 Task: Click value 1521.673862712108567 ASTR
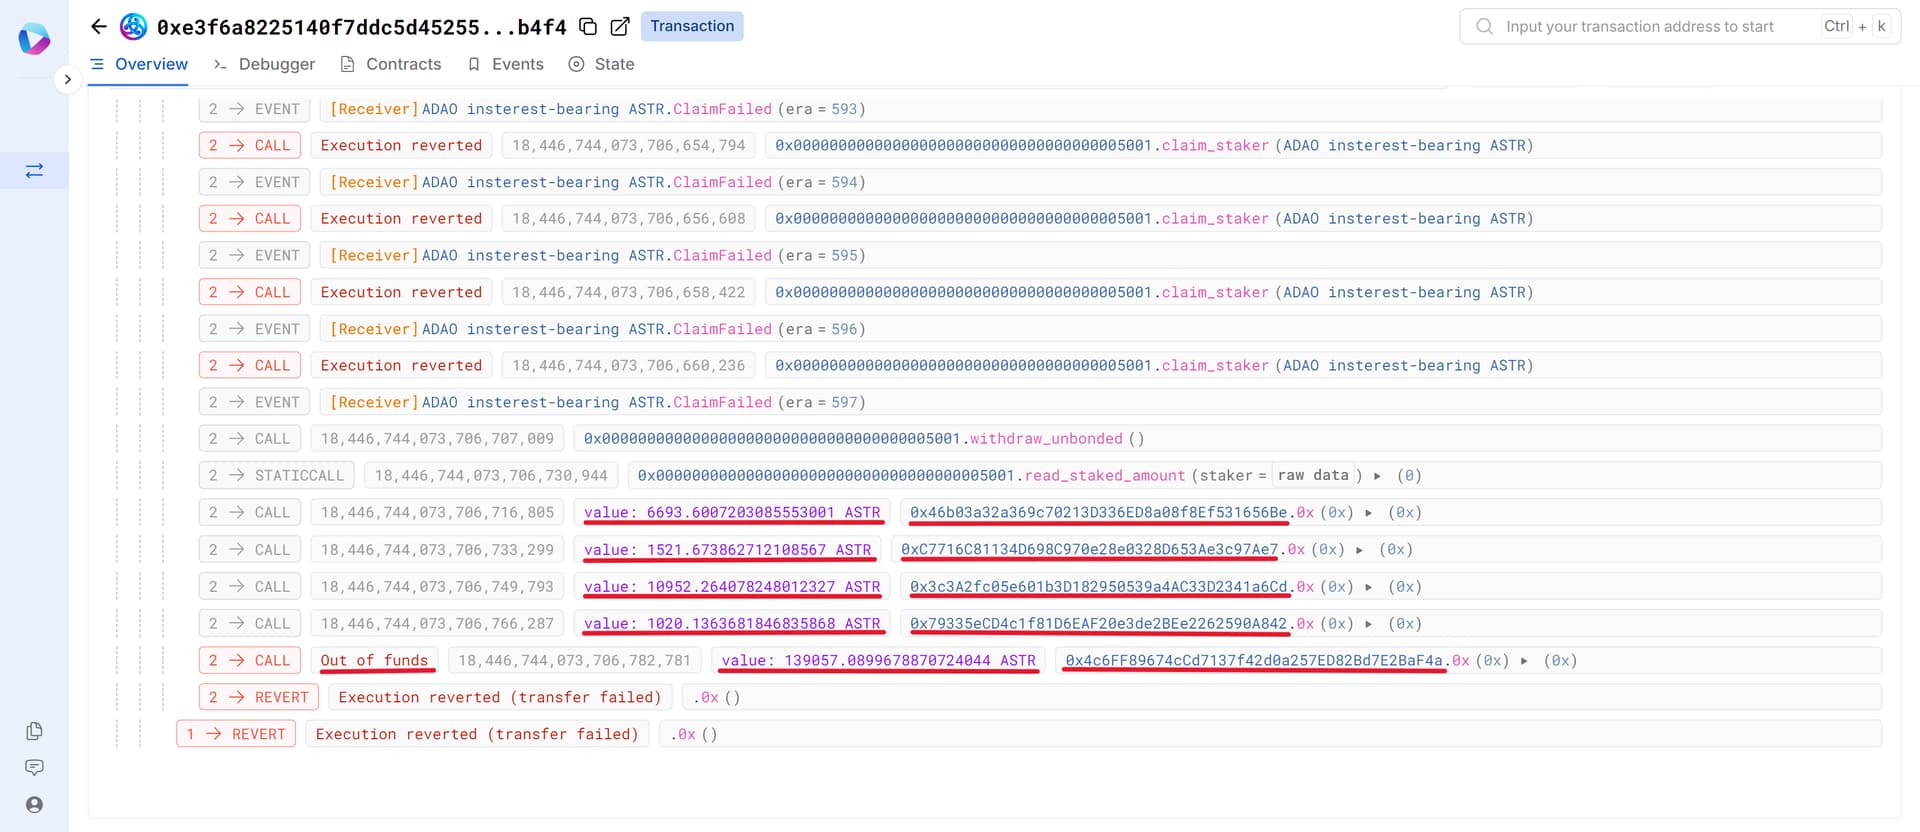[727, 550]
